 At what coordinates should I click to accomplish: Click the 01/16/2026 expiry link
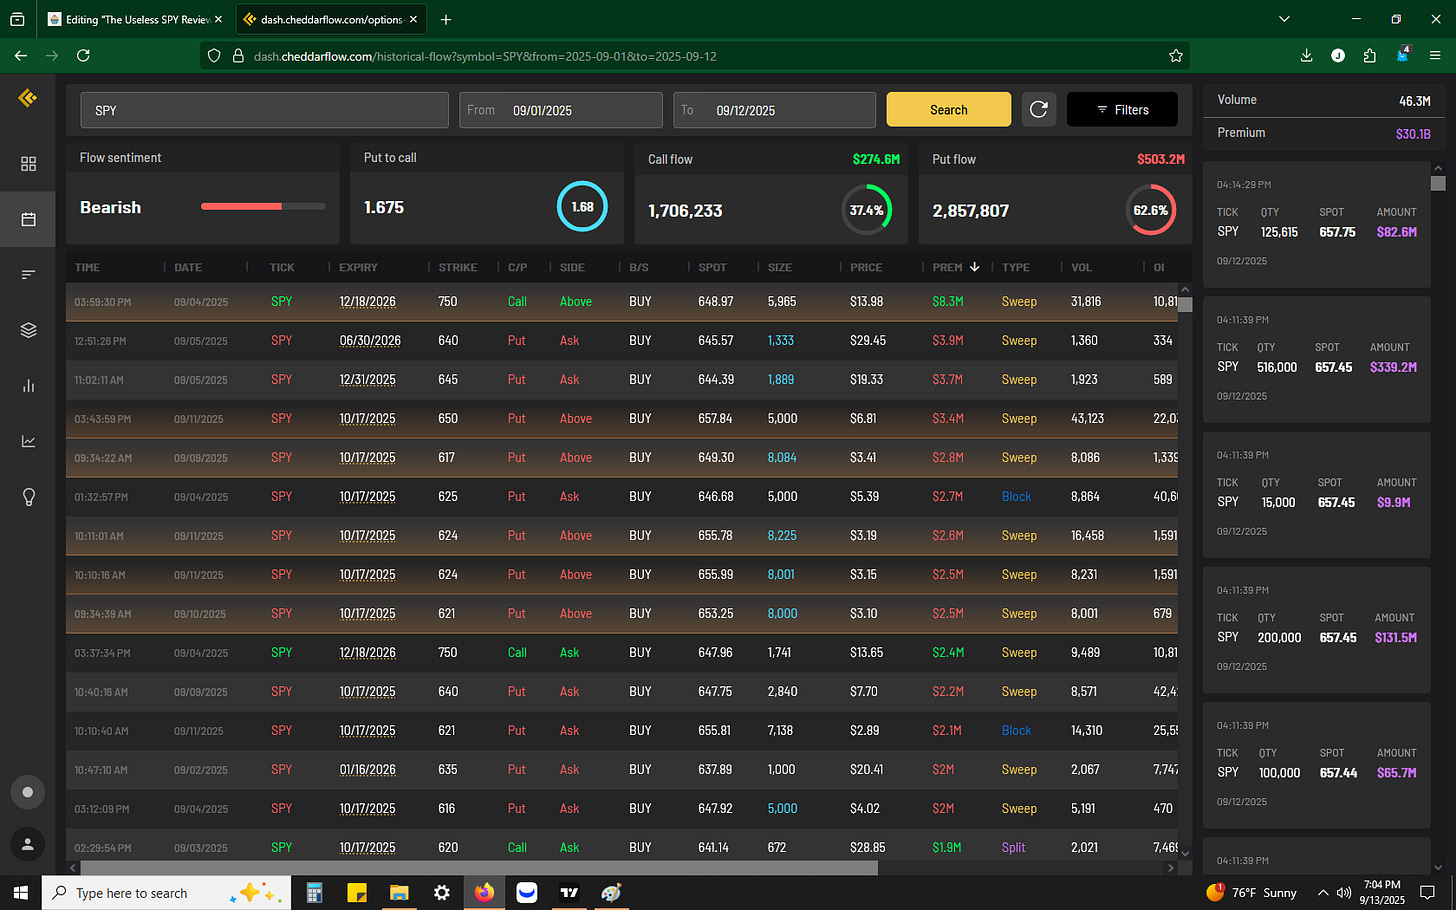[367, 769]
